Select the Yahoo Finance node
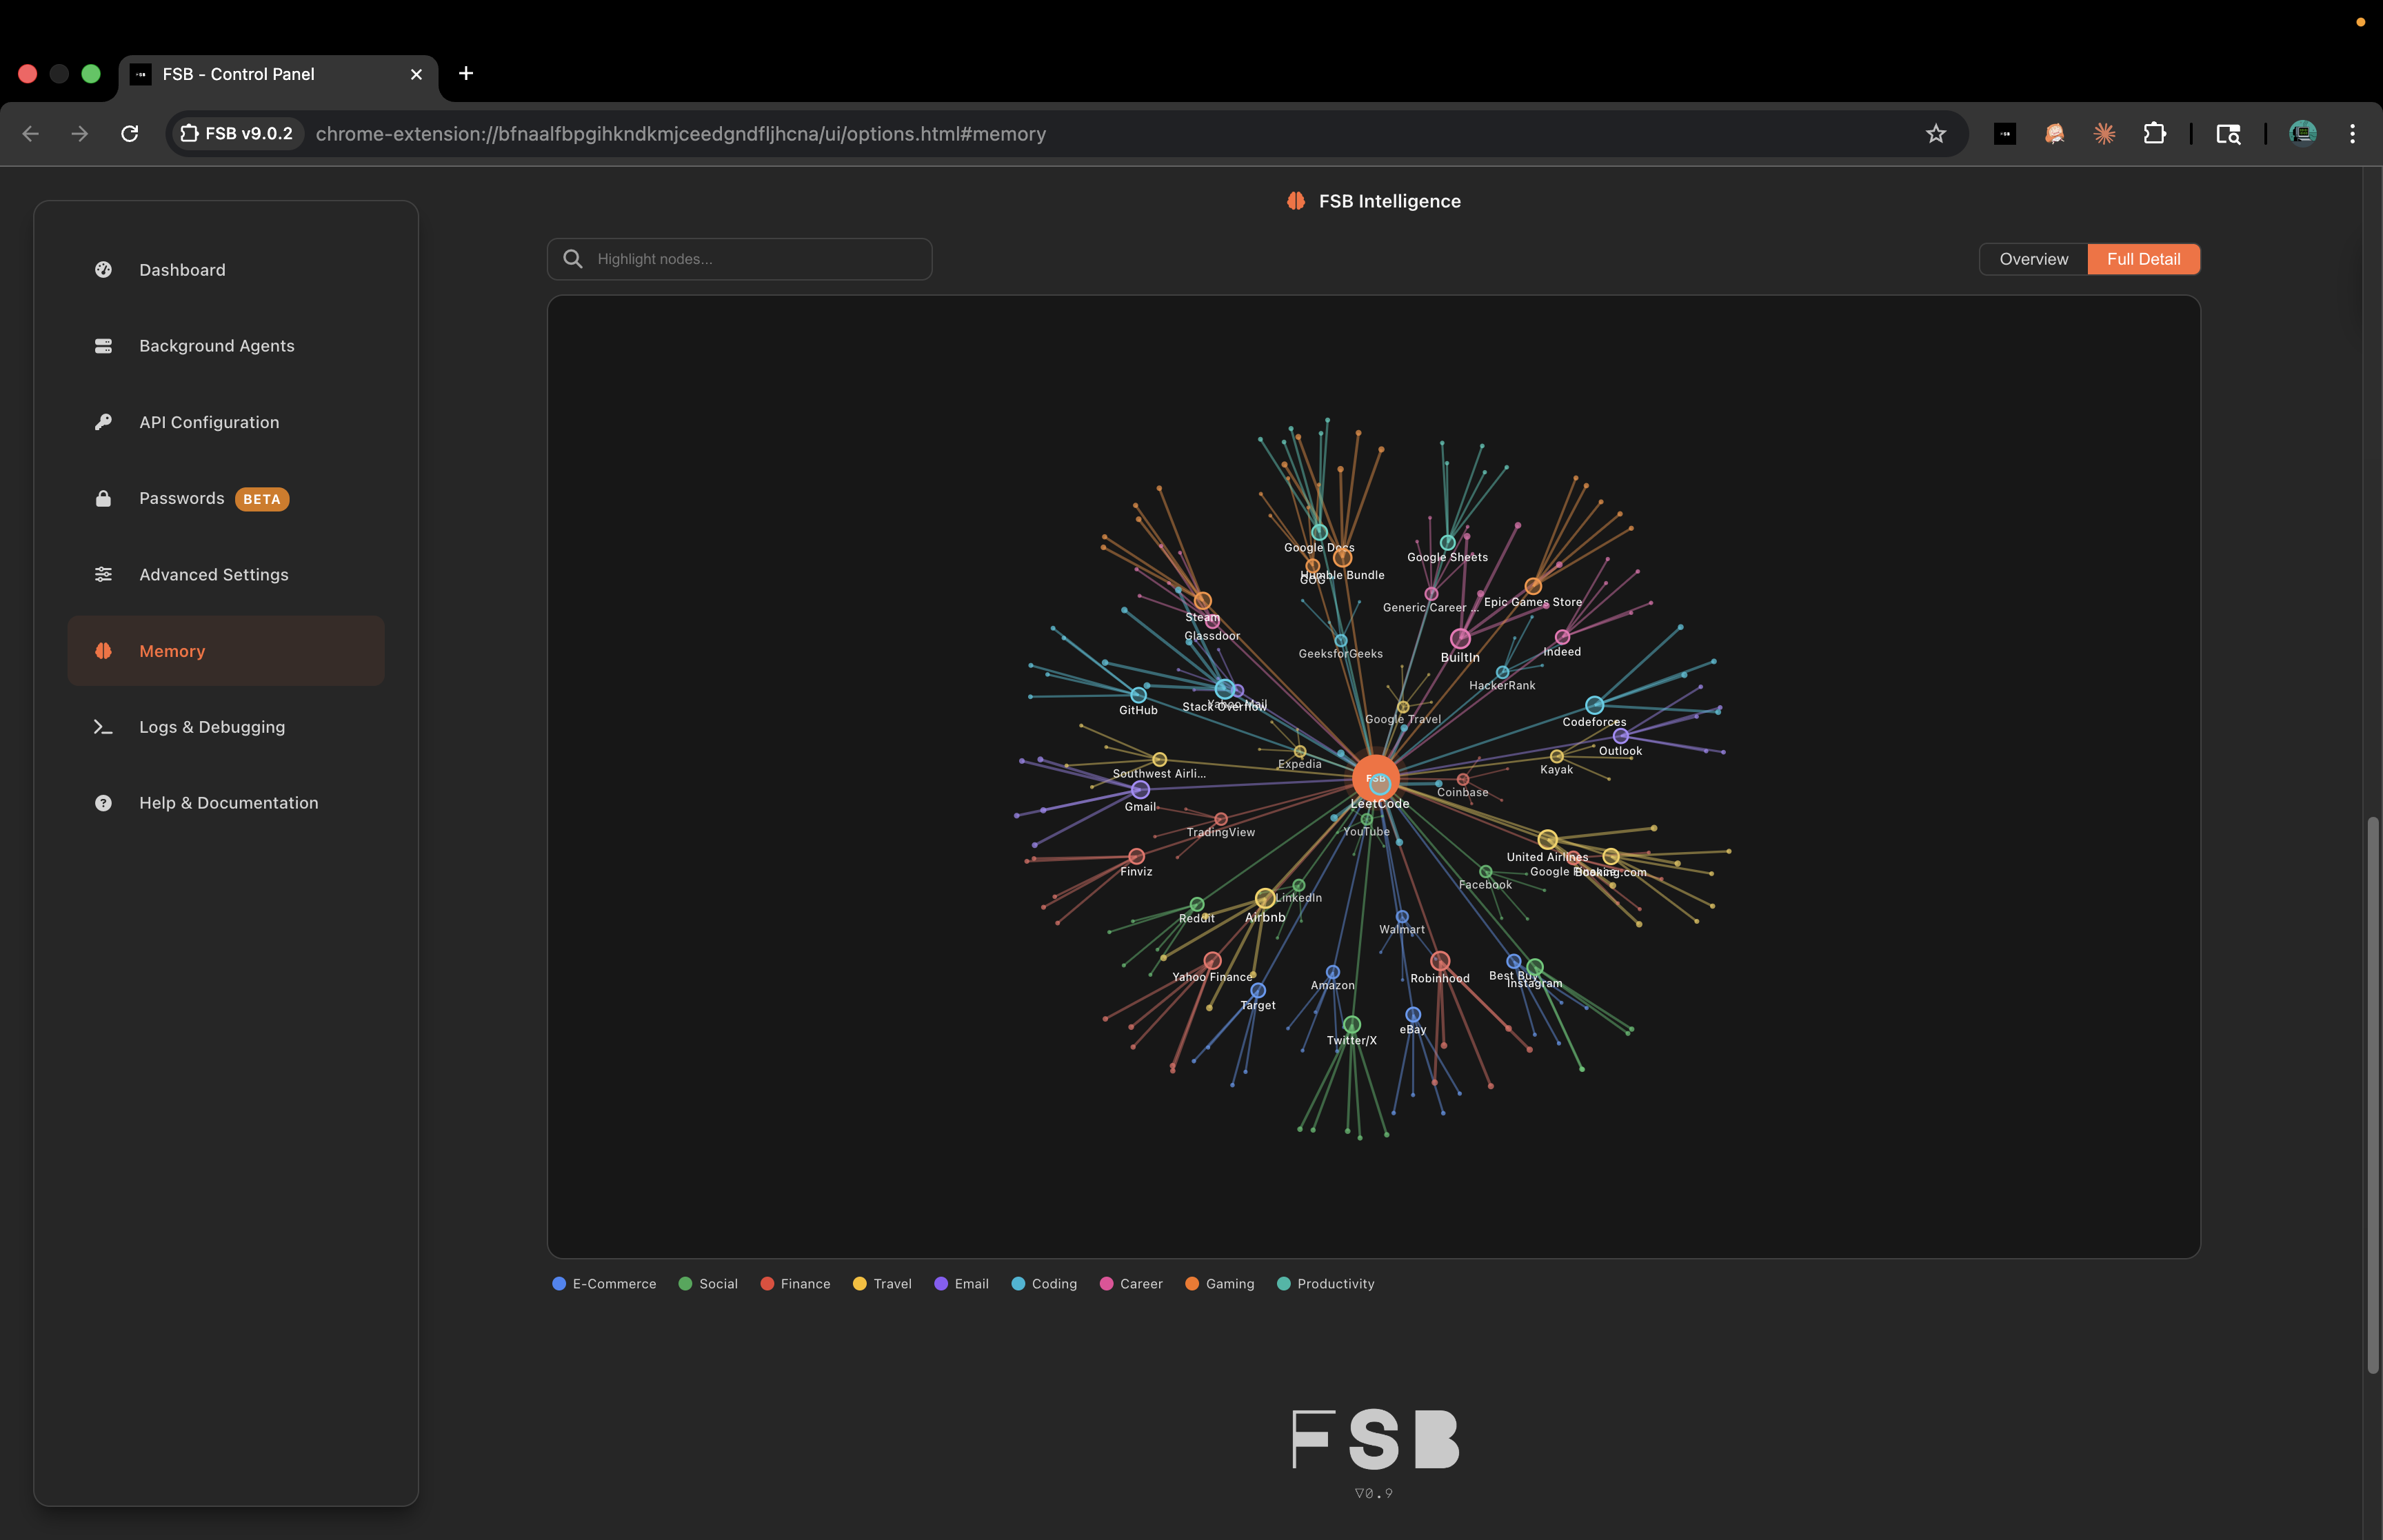The height and width of the screenshot is (1540, 2383). 1212,961
